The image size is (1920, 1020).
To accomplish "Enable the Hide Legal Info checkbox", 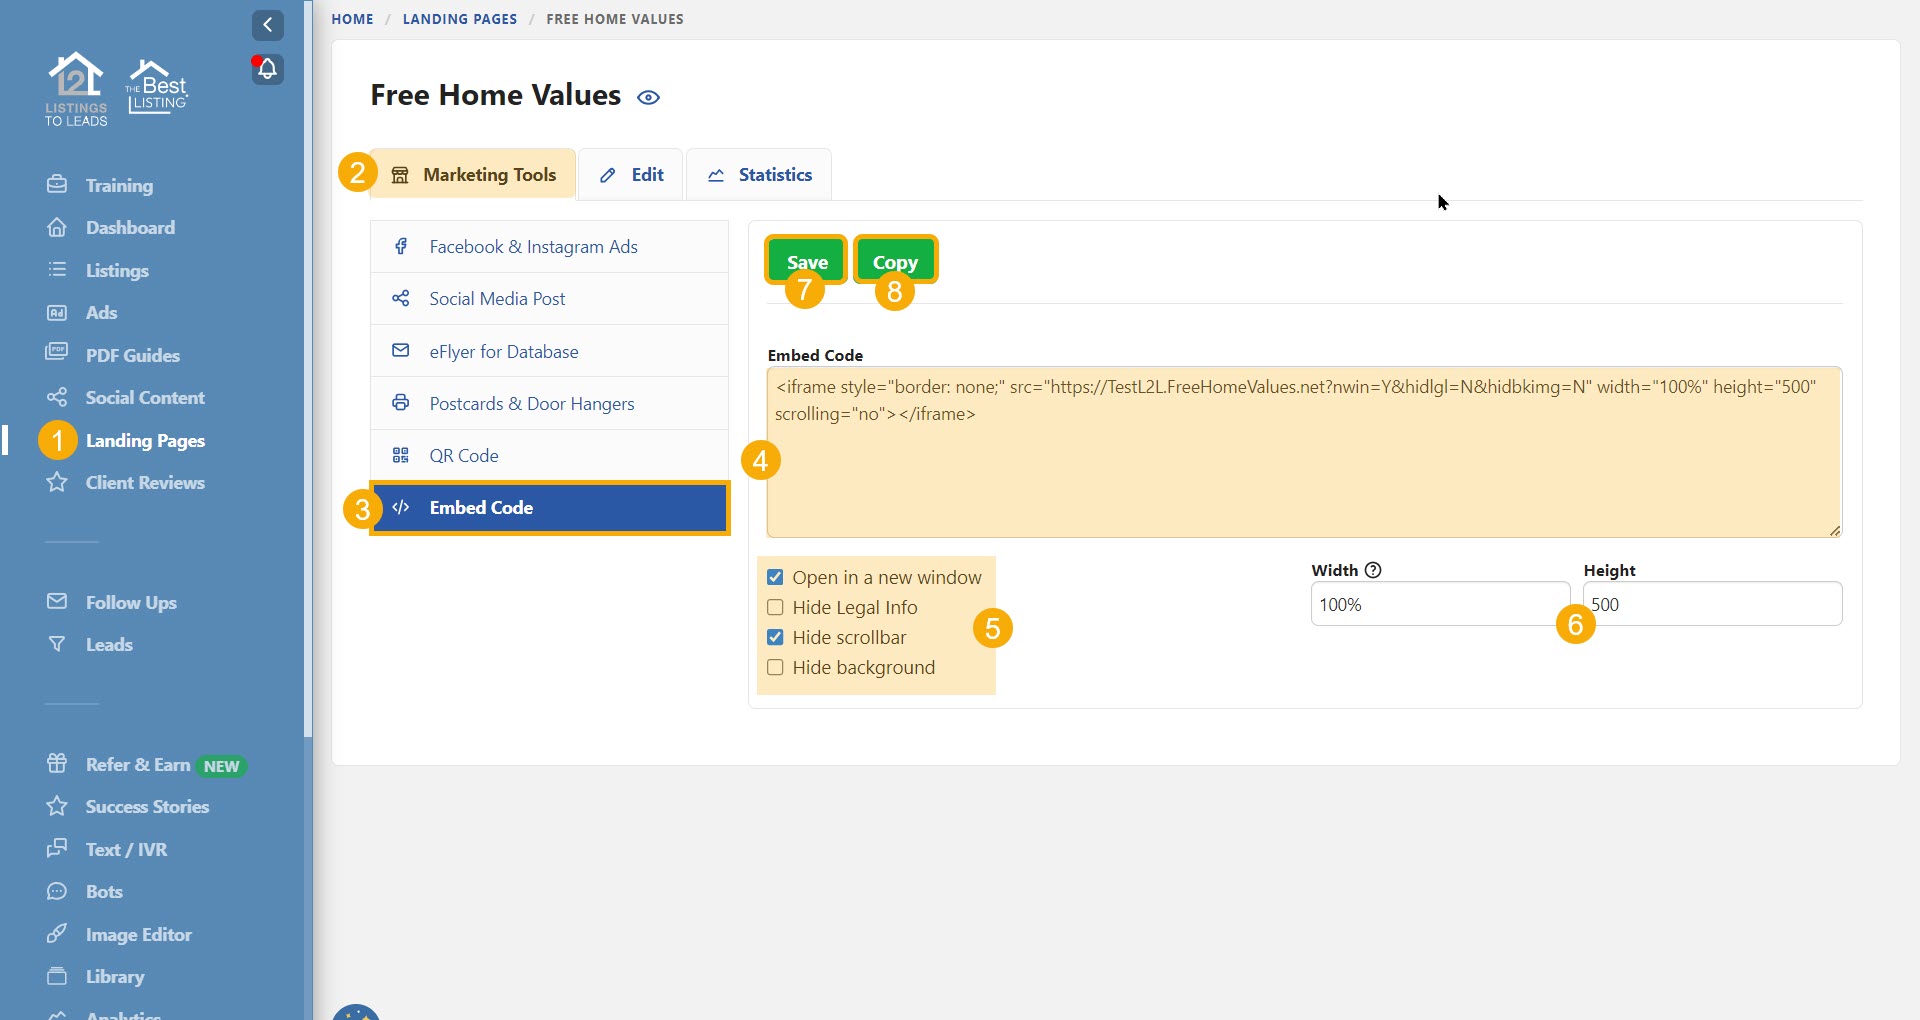I will (x=775, y=607).
